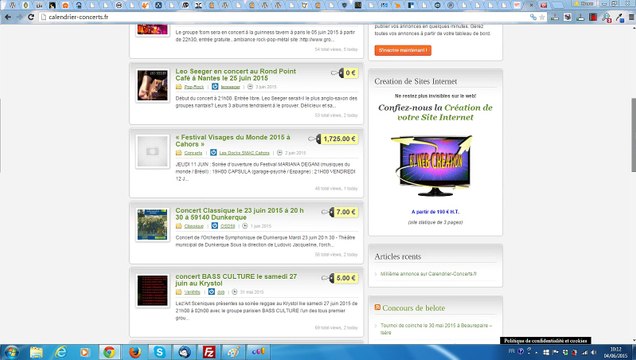Screen dimensions: 636x360
Task: Click the Articles récents heading
Action: (398, 257)
